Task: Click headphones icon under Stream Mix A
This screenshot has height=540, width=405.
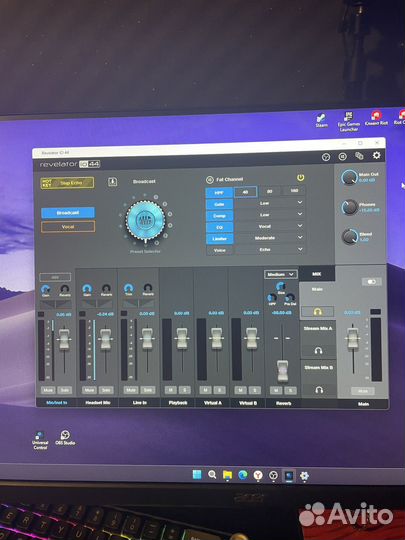Action: coord(319,351)
